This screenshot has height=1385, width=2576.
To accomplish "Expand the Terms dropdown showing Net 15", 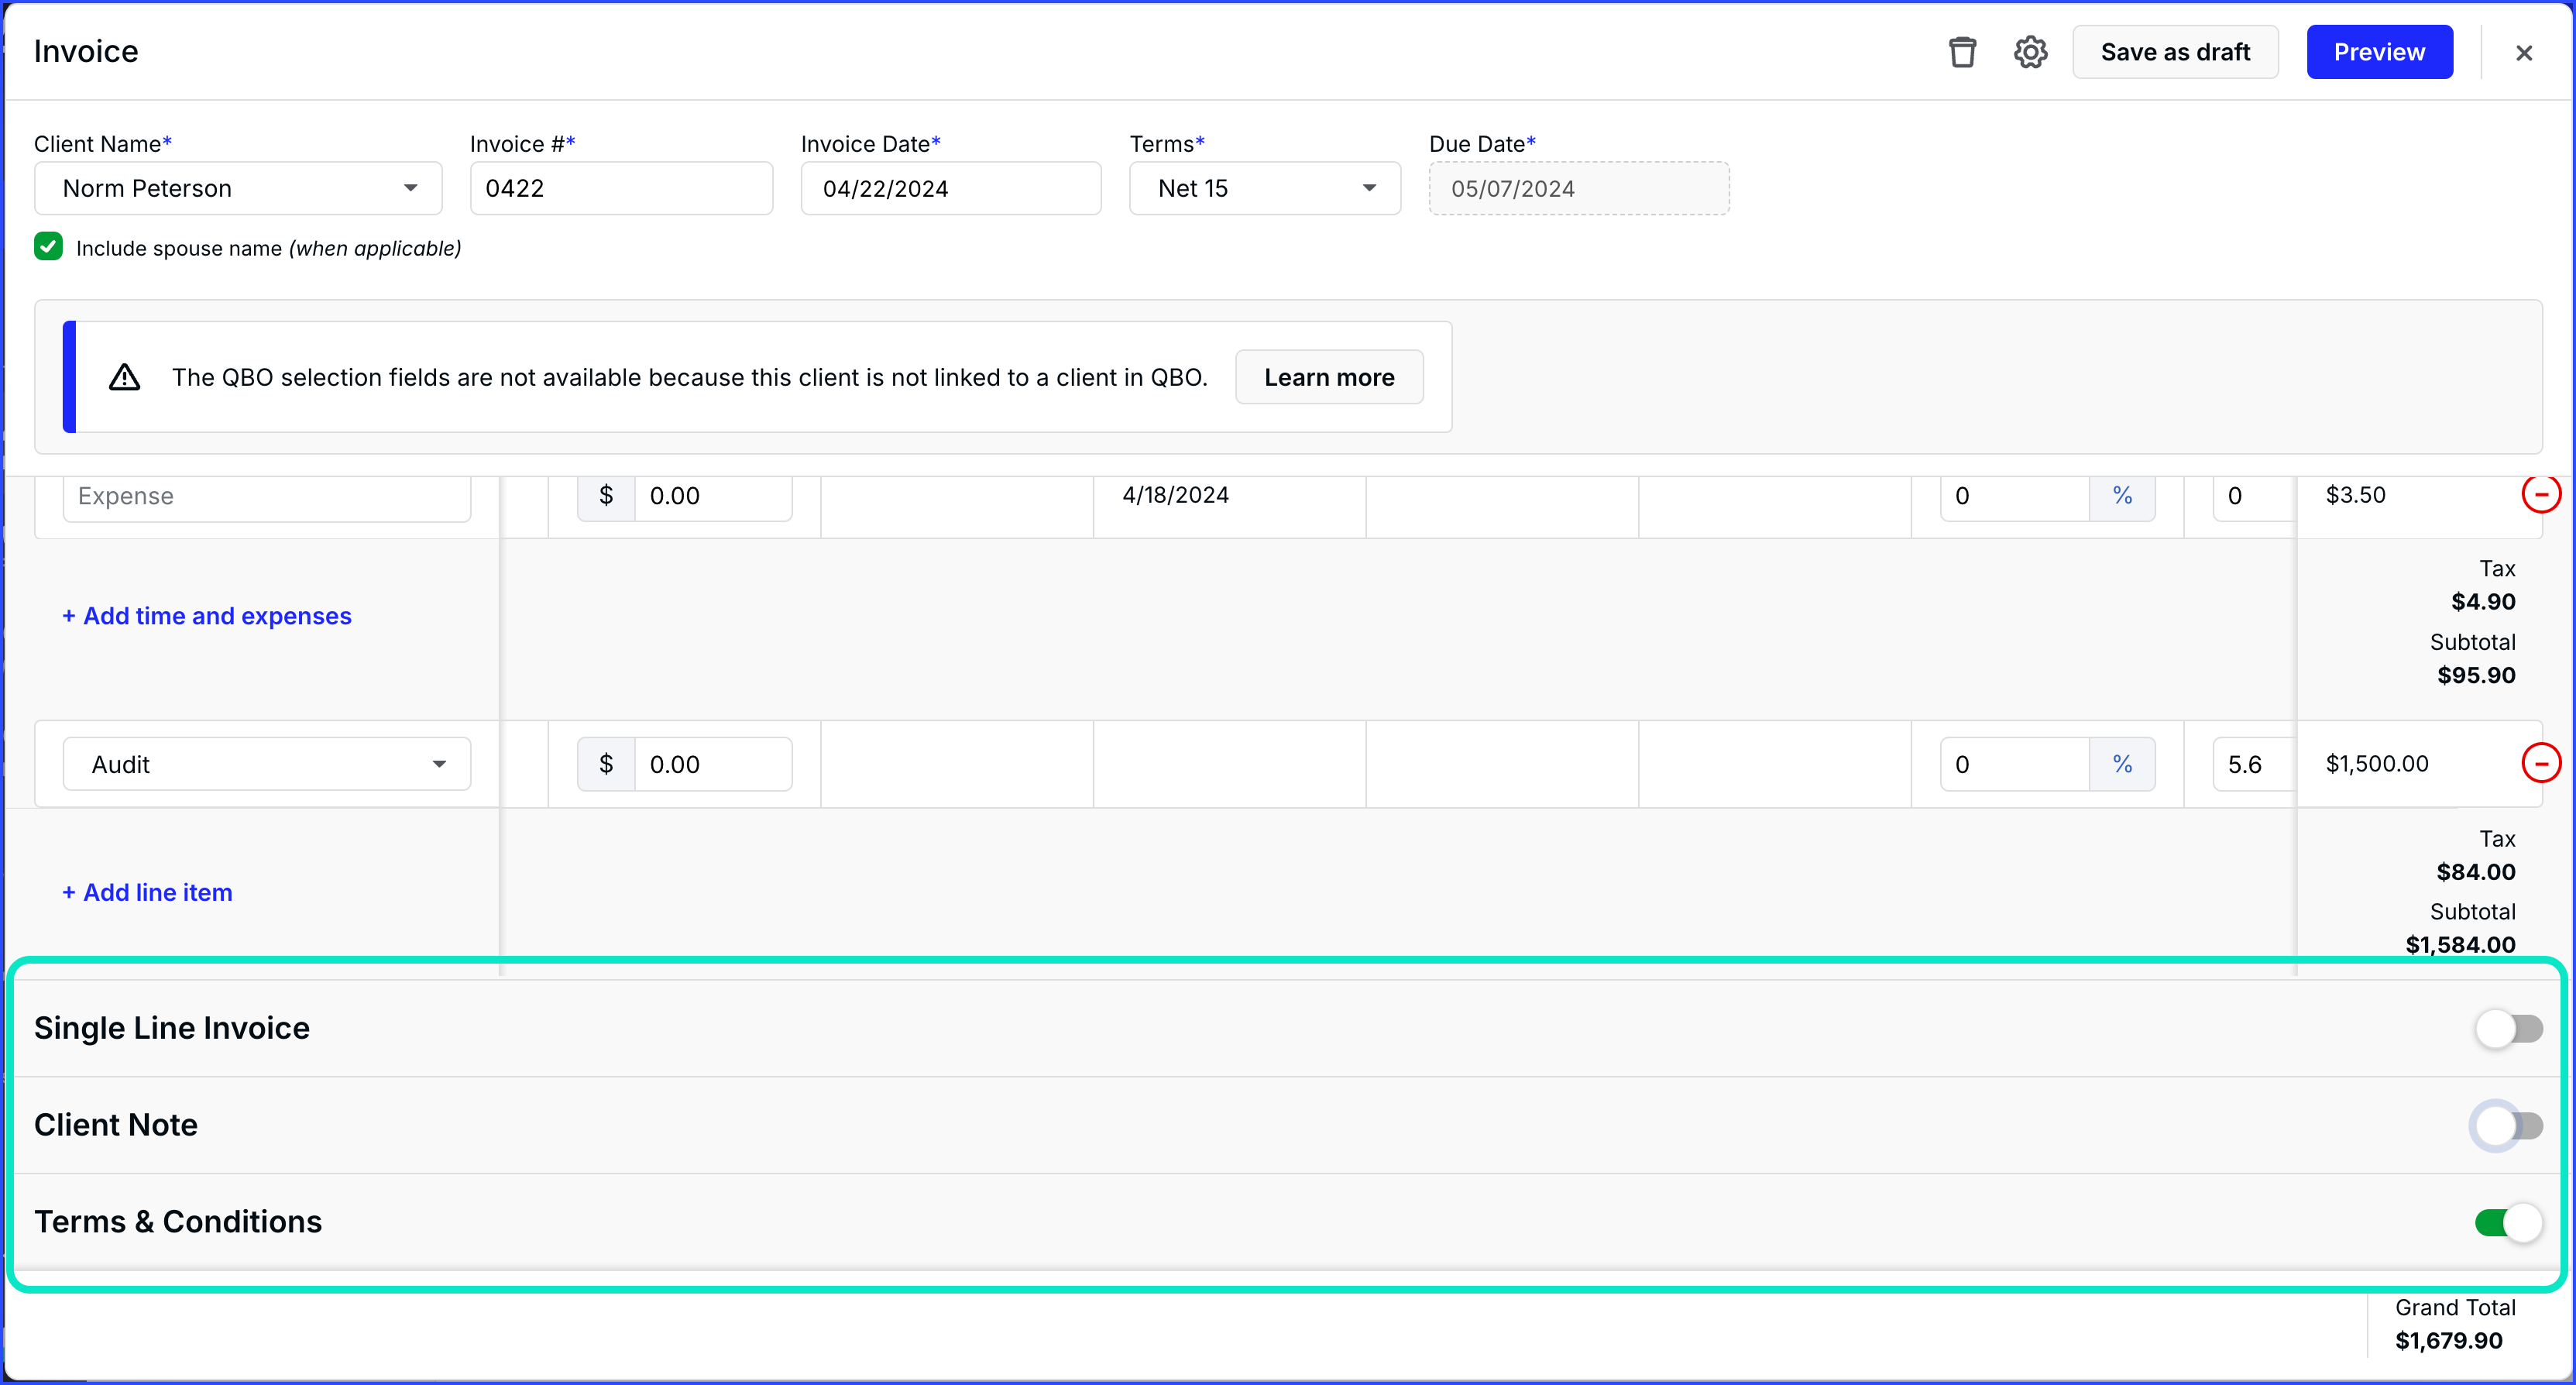I will [1265, 188].
